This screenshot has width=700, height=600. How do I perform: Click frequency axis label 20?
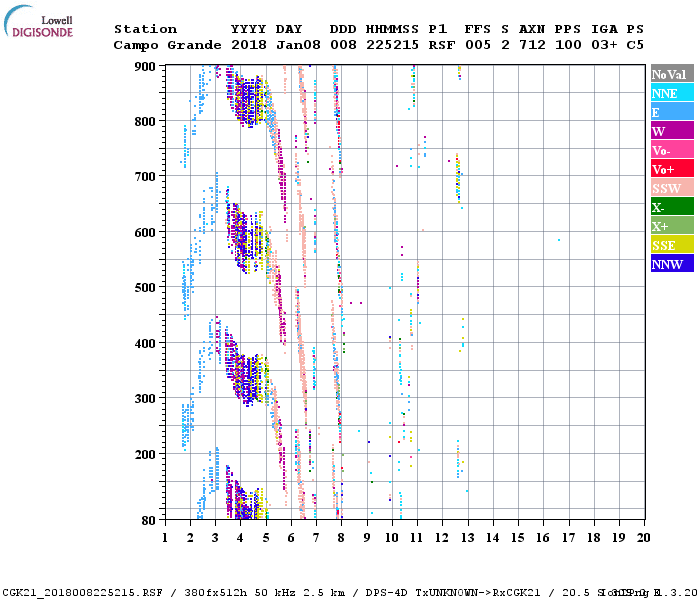click(644, 538)
